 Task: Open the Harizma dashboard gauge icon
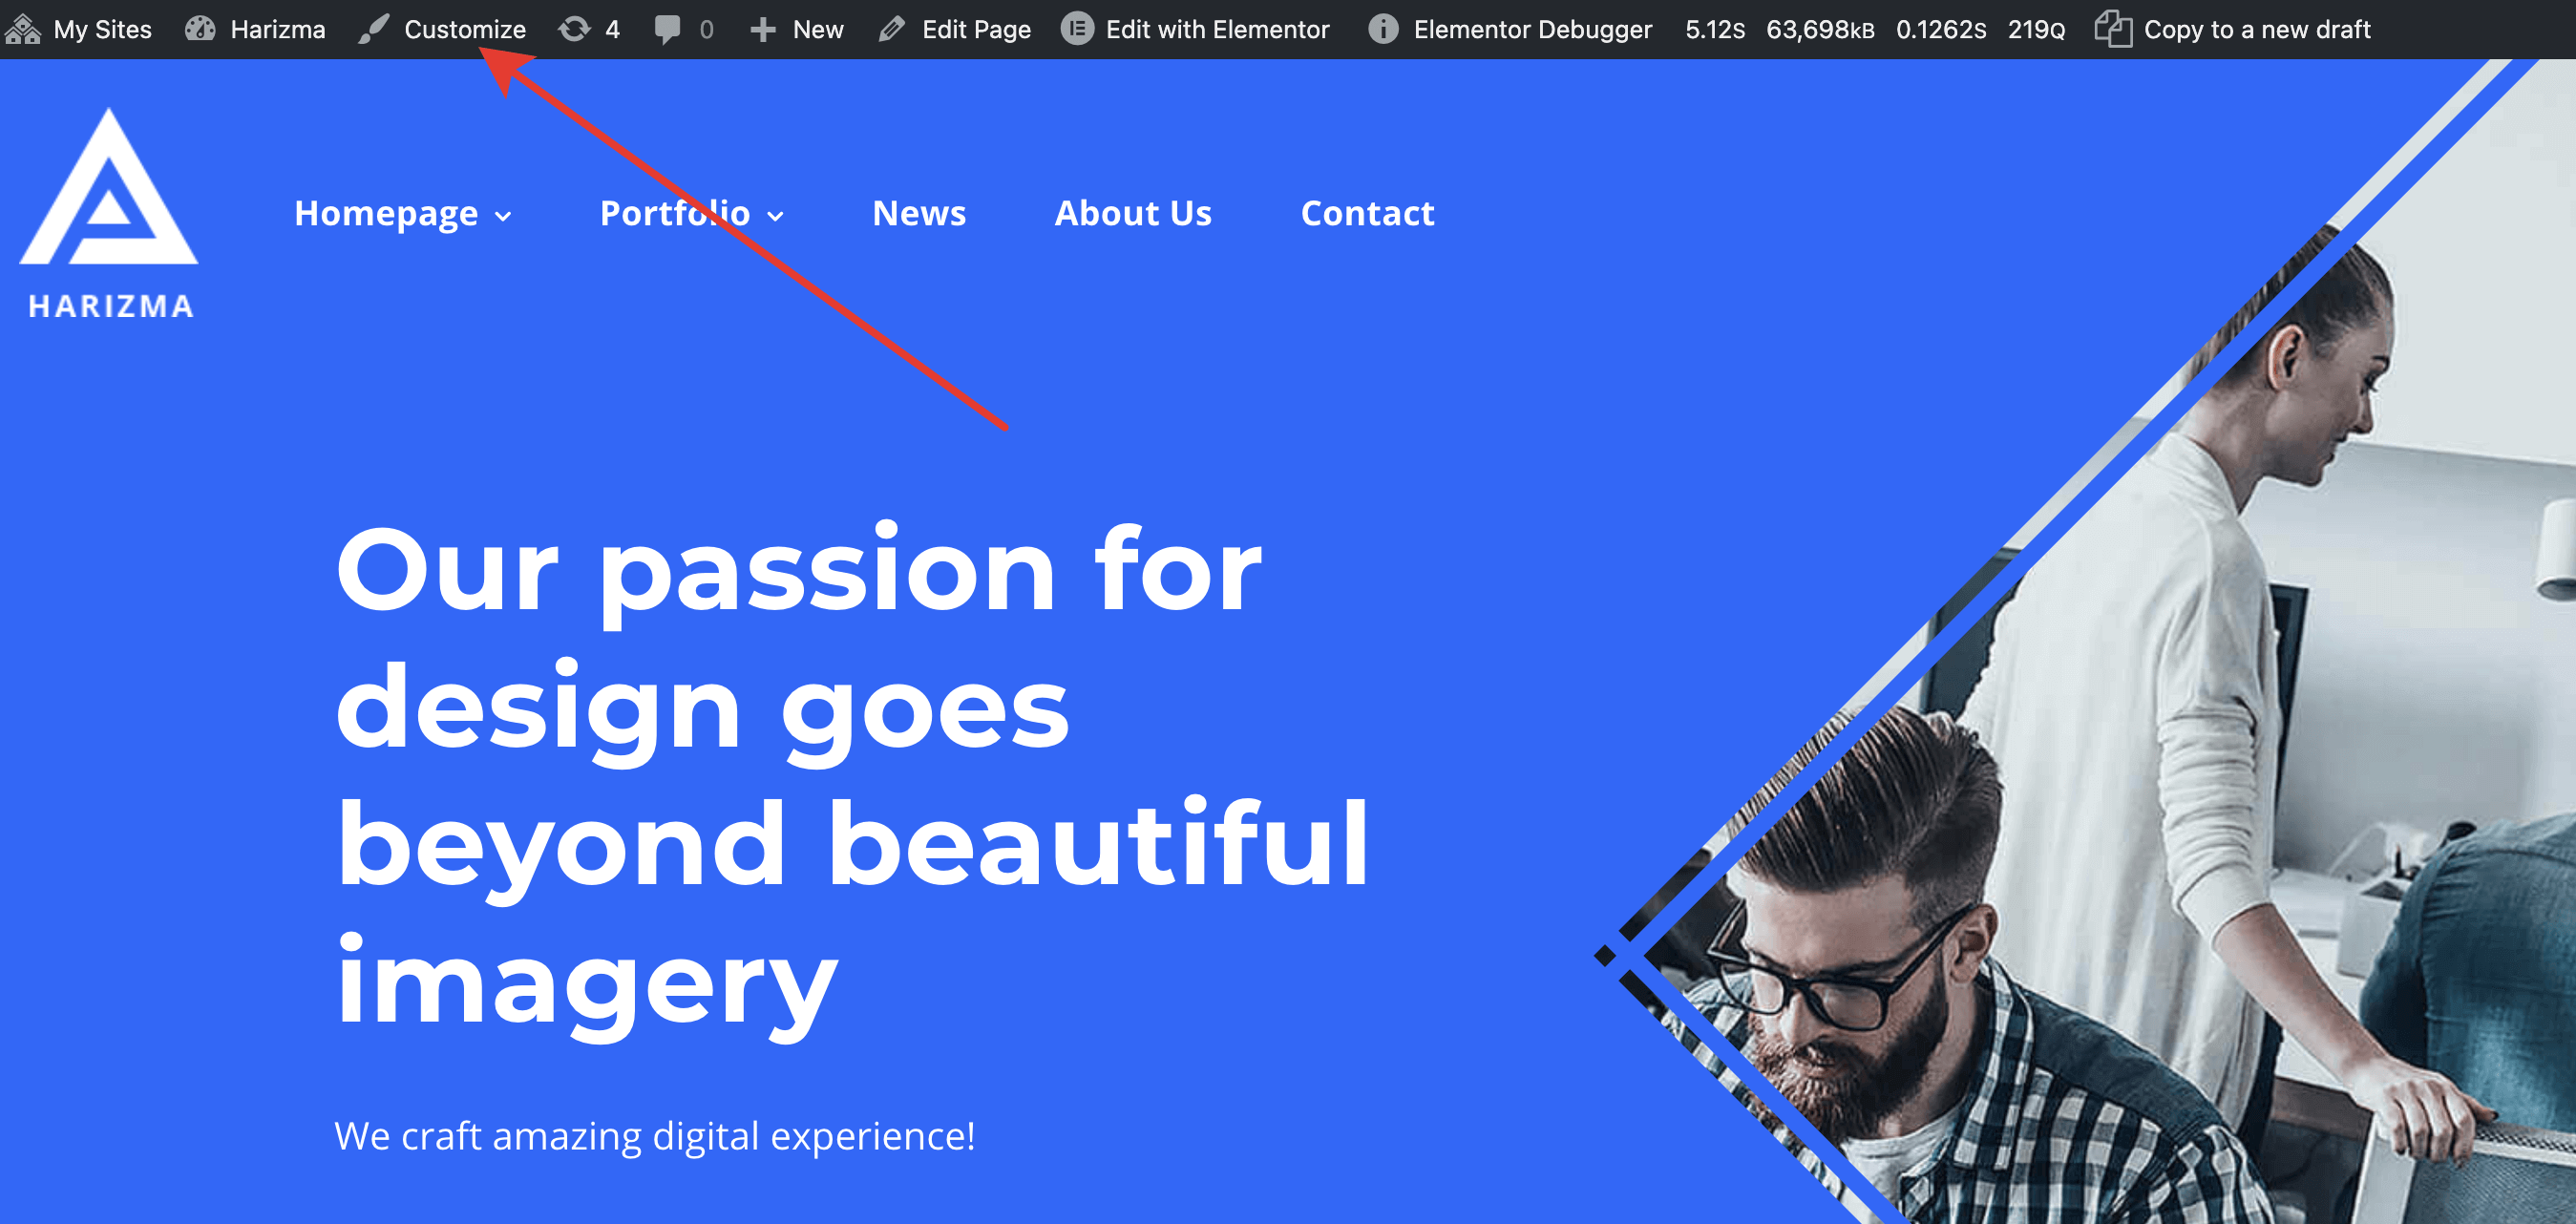point(200,29)
